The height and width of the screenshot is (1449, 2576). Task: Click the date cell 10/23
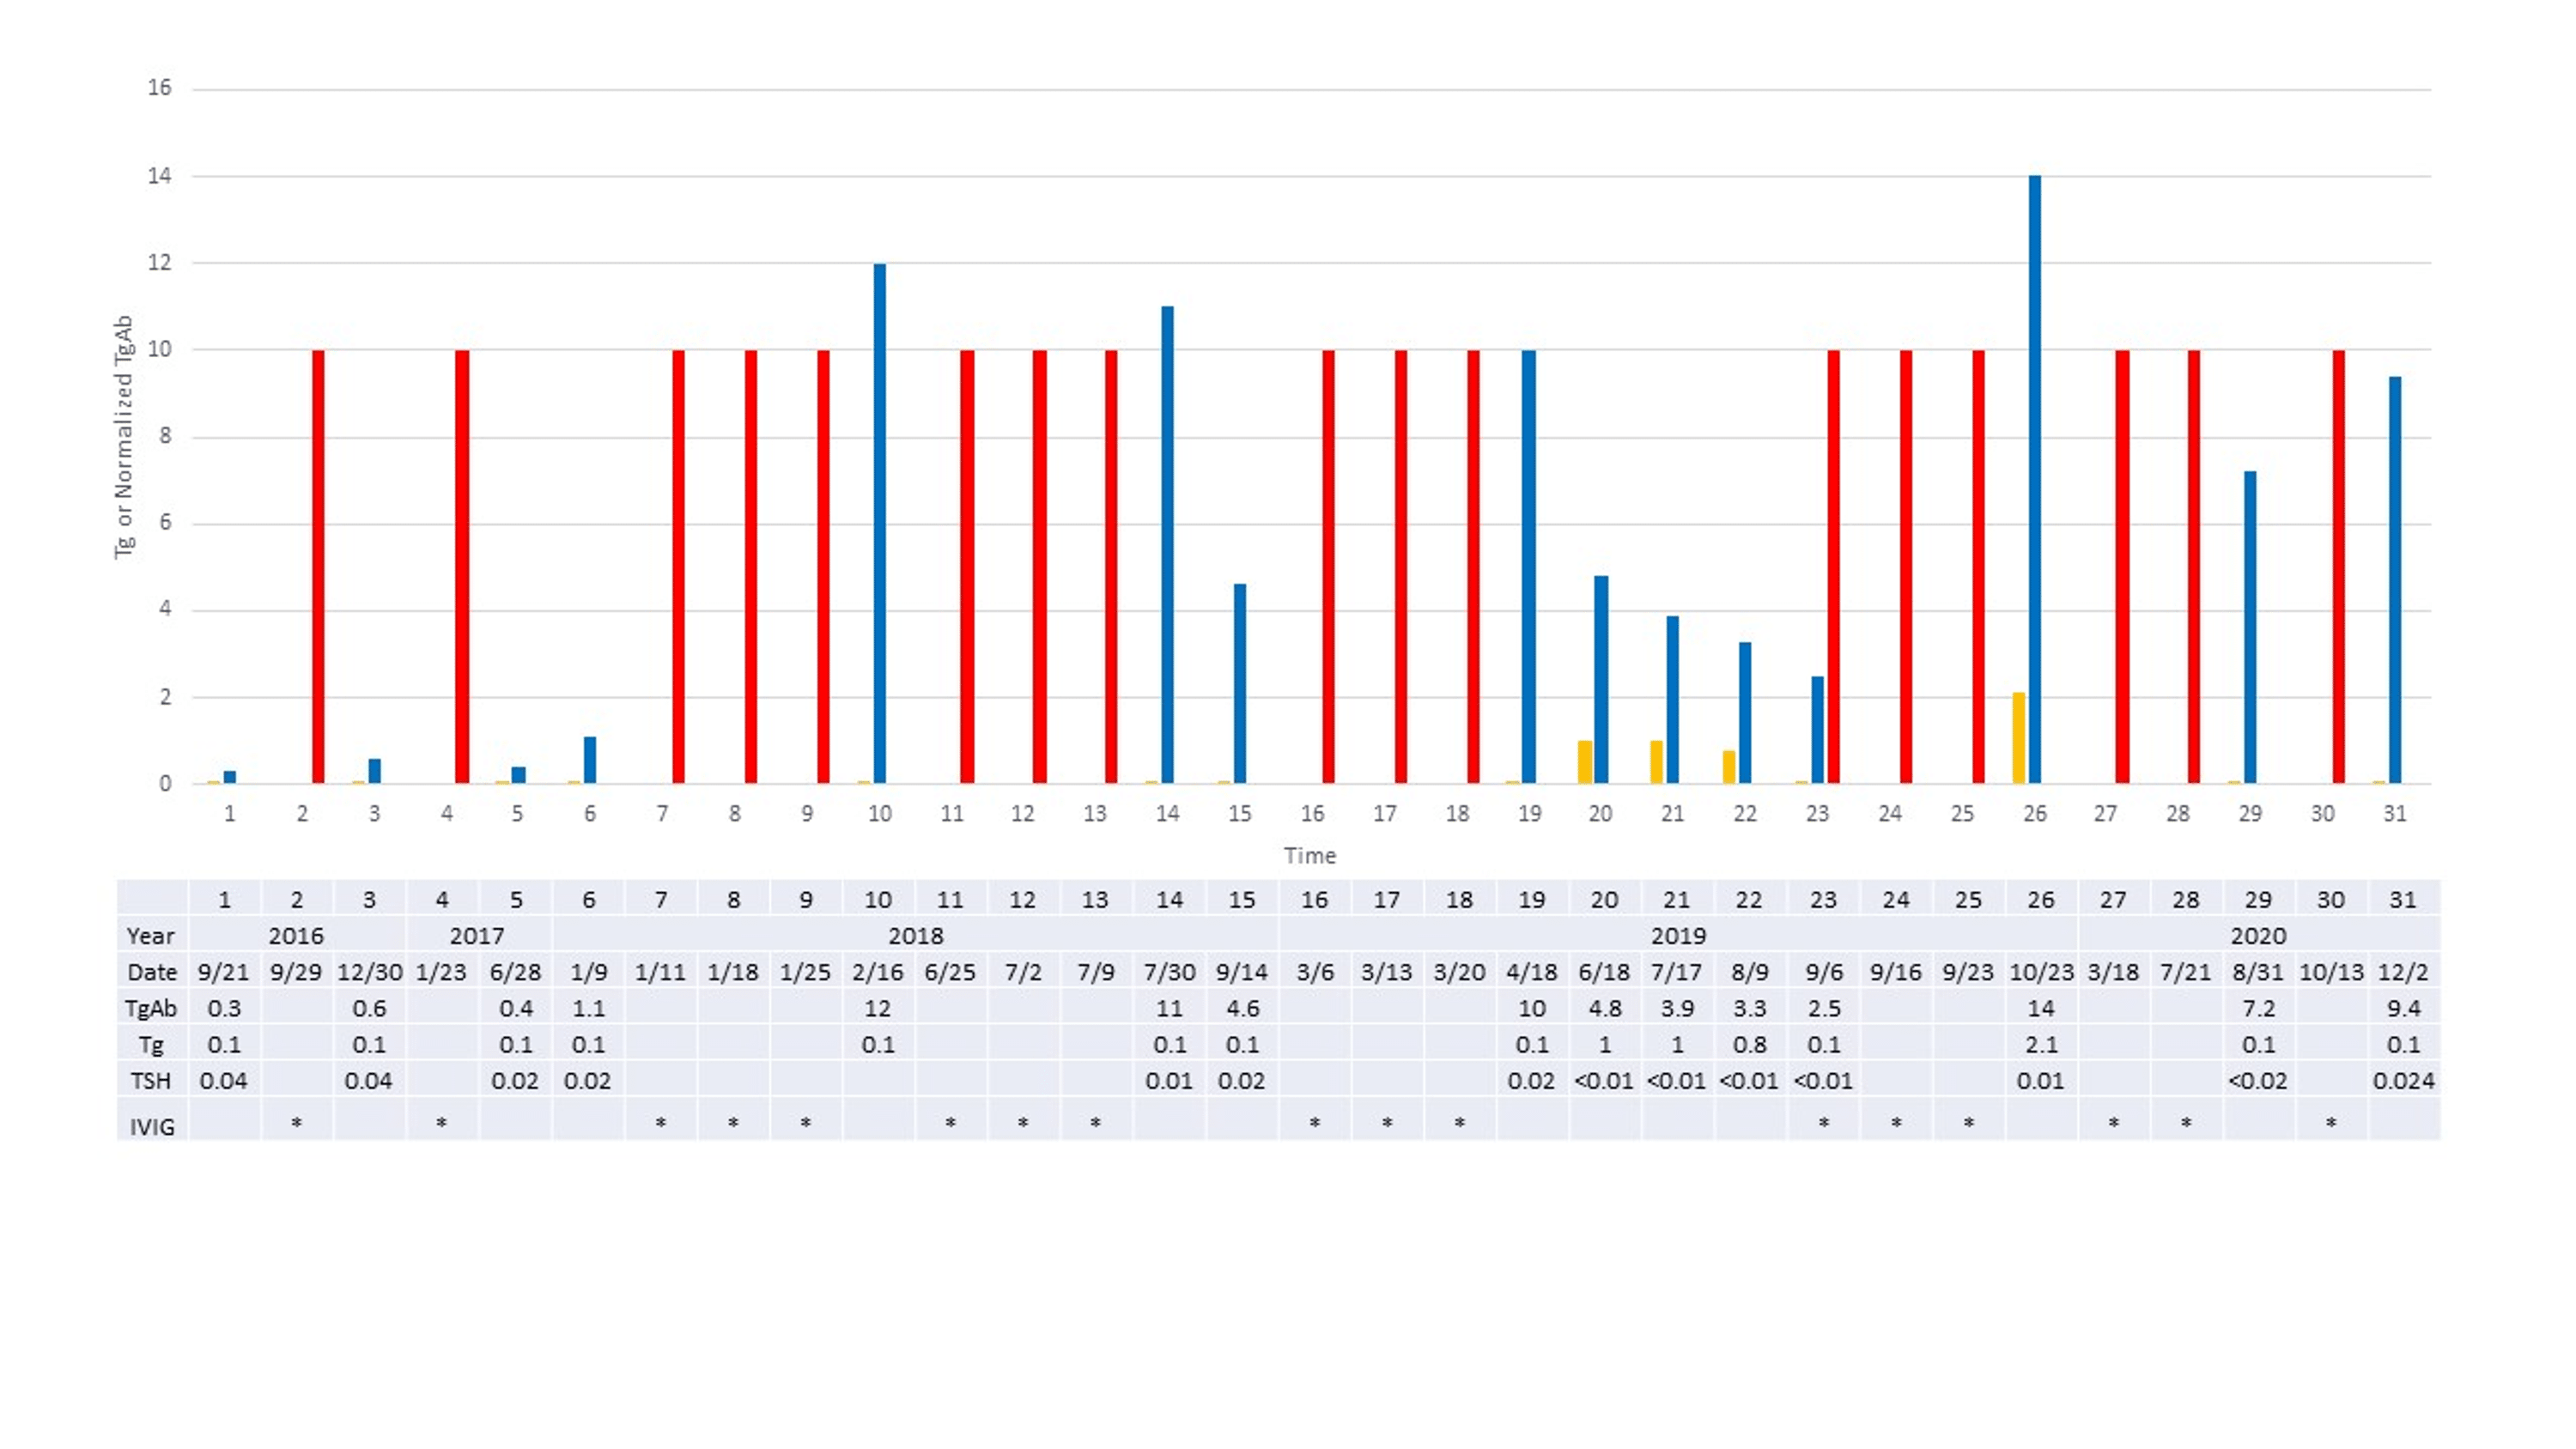(2040, 972)
